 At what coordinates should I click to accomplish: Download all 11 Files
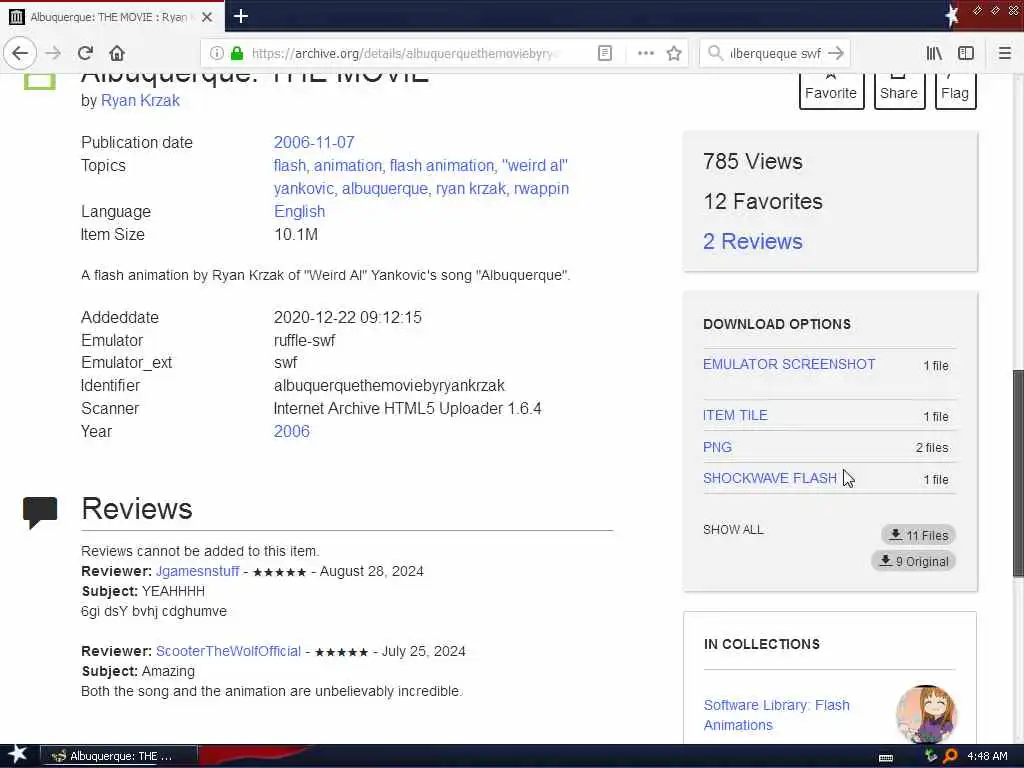click(x=918, y=536)
